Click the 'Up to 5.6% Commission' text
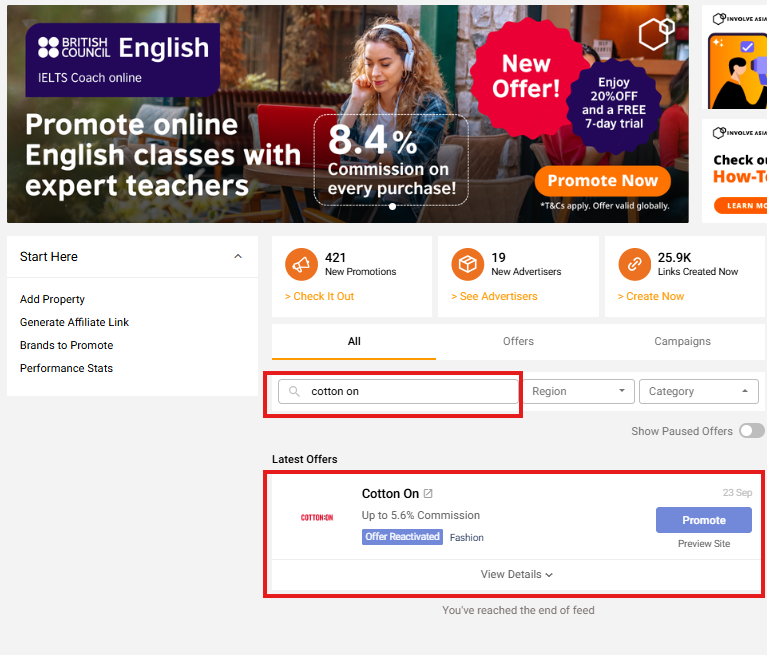767x655 pixels. [421, 515]
